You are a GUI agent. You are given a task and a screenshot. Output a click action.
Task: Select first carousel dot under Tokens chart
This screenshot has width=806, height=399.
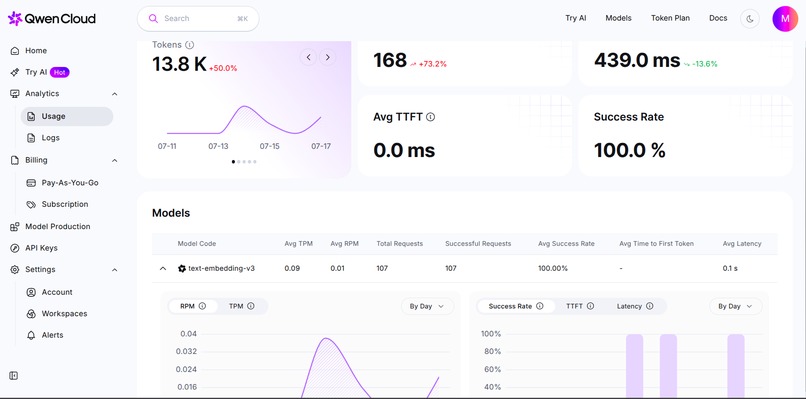click(x=233, y=161)
